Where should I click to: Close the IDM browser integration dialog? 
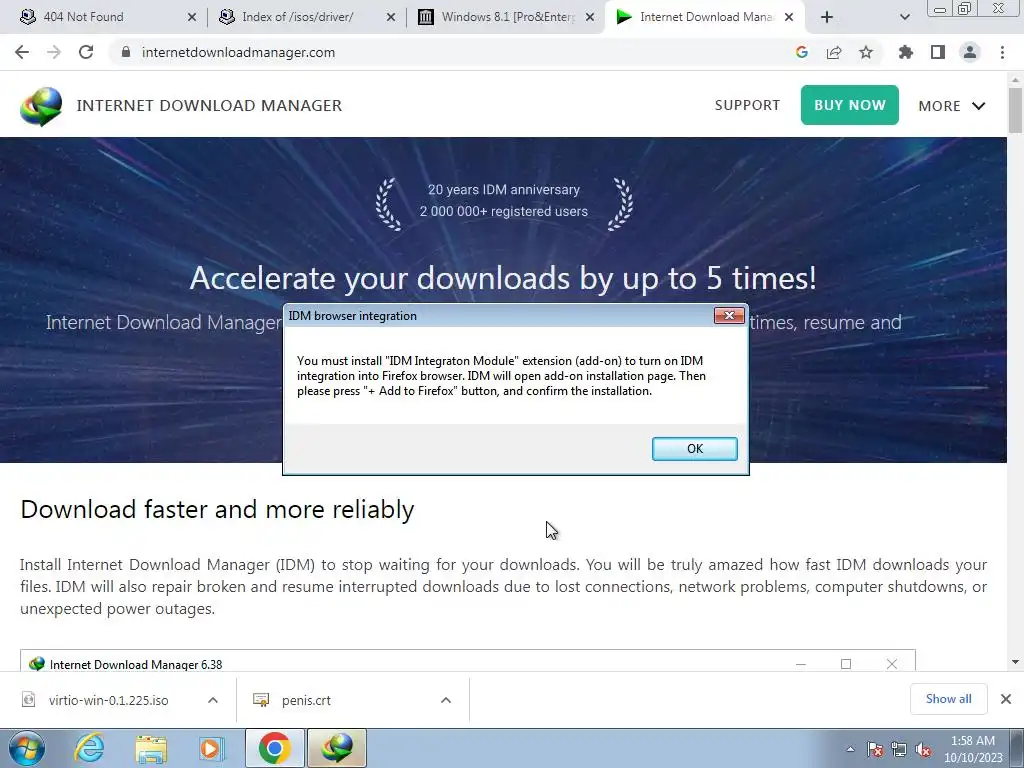tap(729, 315)
